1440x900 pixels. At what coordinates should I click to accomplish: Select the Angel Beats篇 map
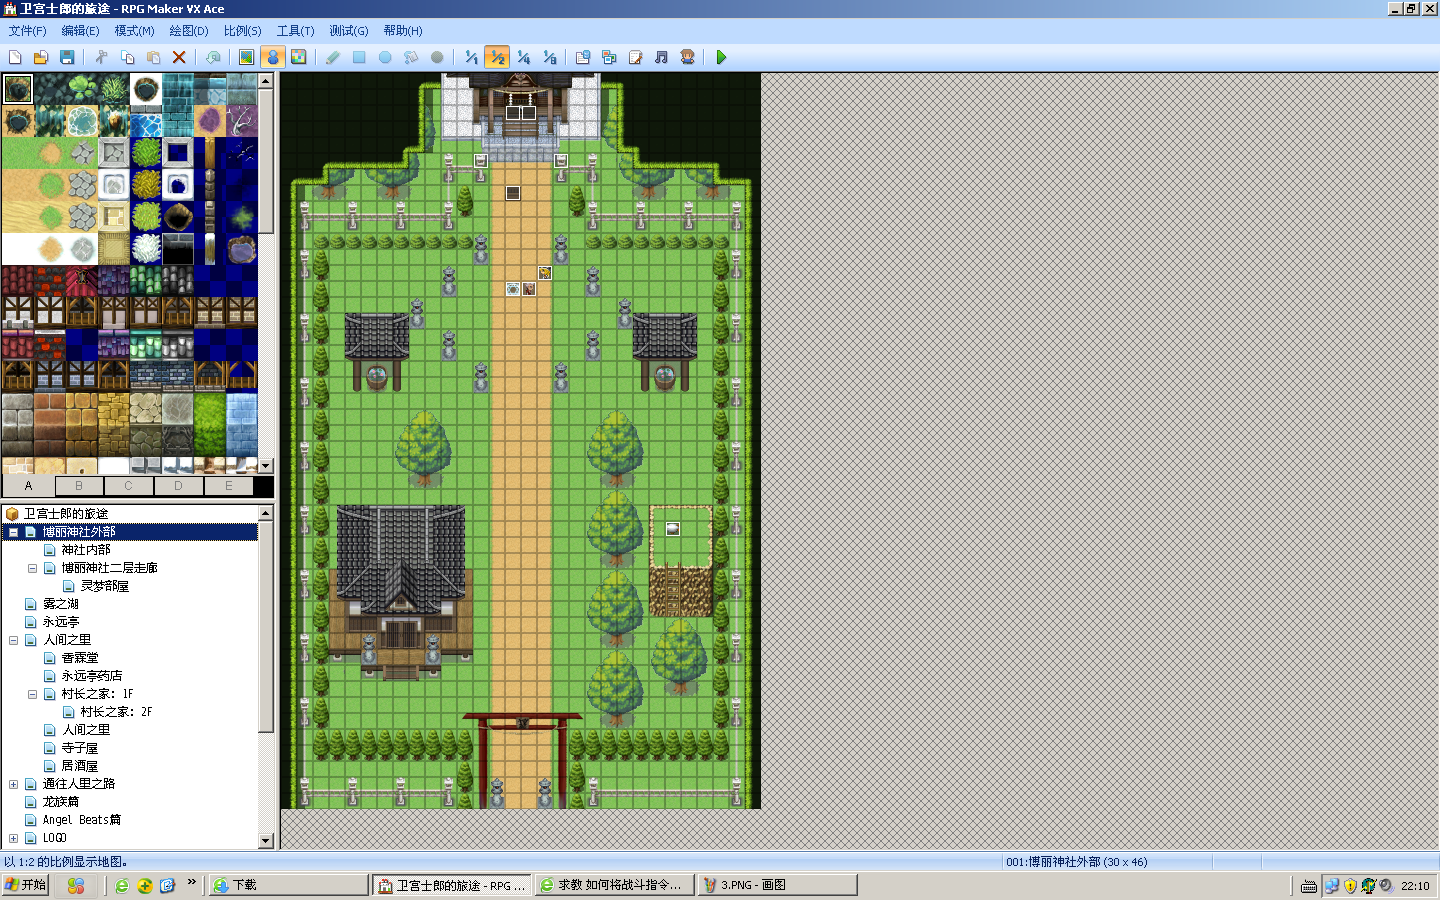pos(81,820)
